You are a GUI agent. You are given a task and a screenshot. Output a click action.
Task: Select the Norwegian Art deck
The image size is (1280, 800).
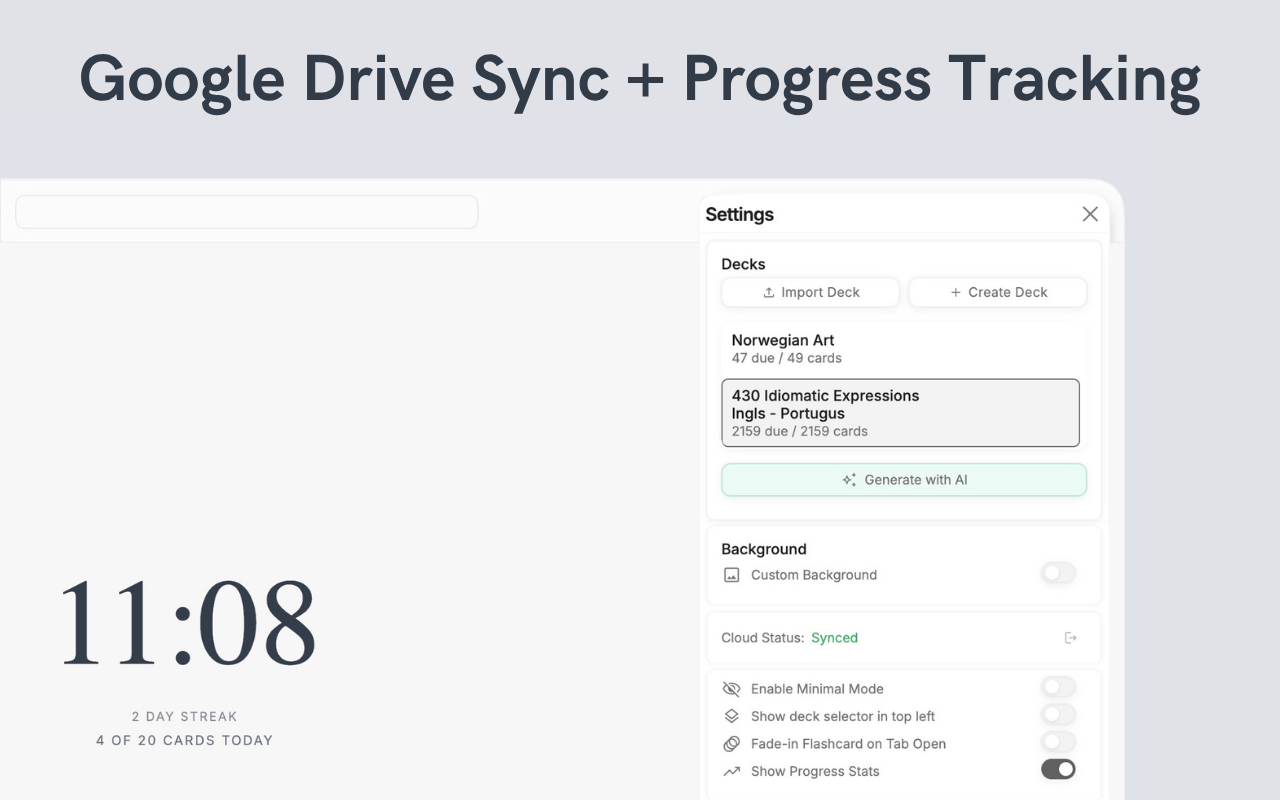(x=900, y=349)
